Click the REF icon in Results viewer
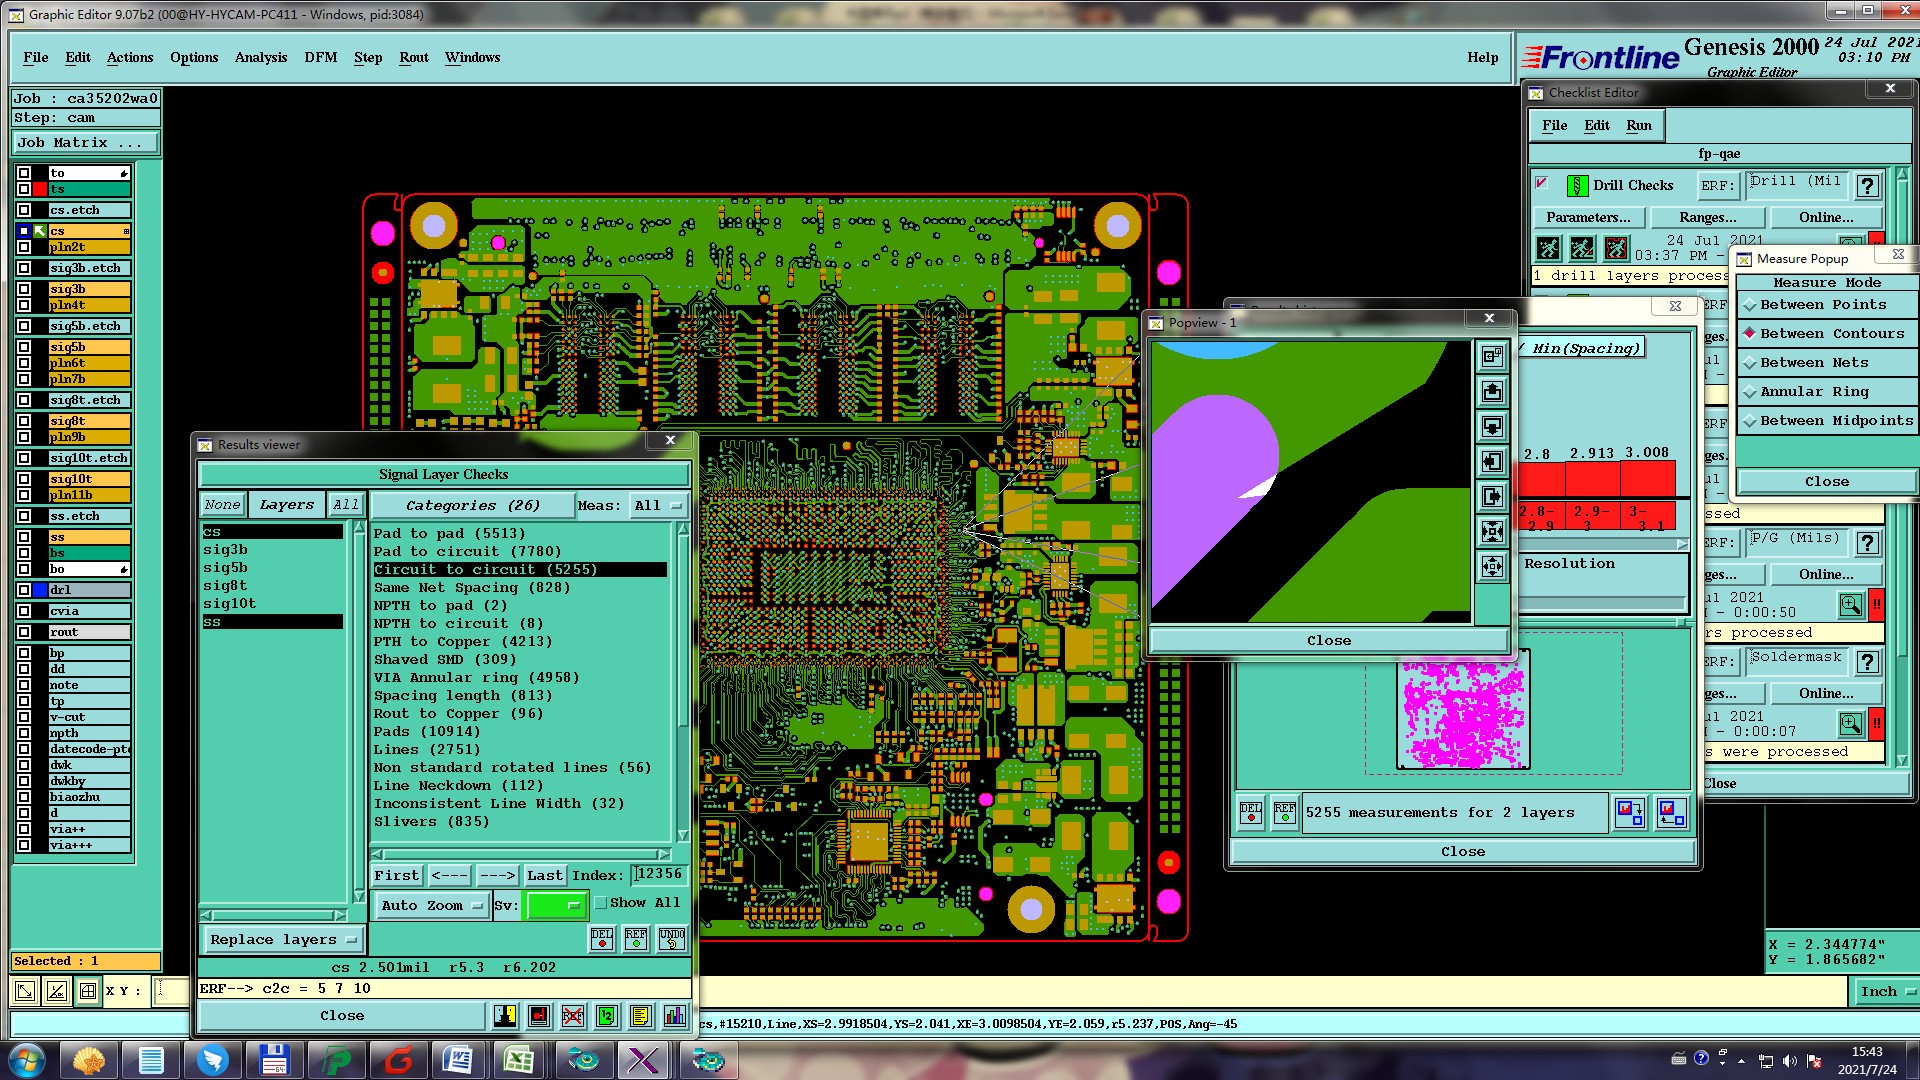Image resolution: width=1920 pixels, height=1080 pixels. pos(636,938)
